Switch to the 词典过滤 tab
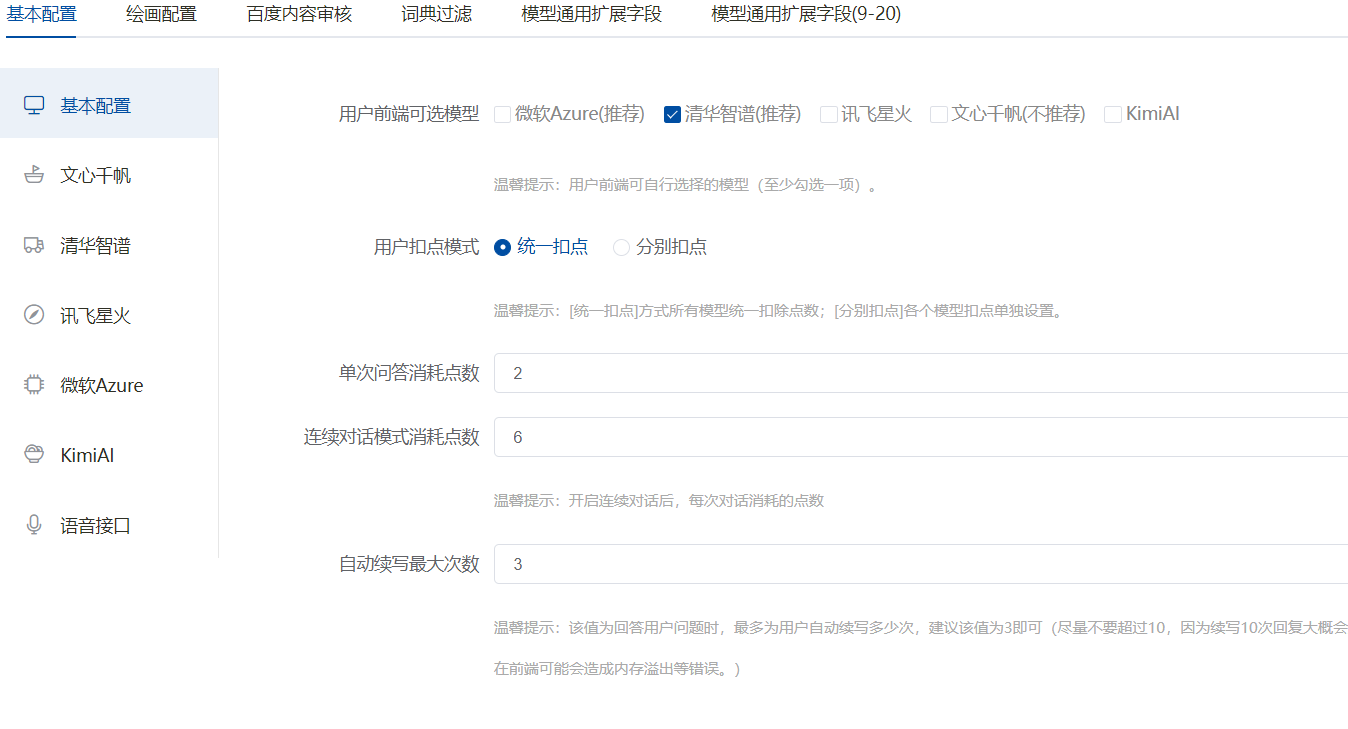This screenshot has height=729, width=1348. point(437,14)
